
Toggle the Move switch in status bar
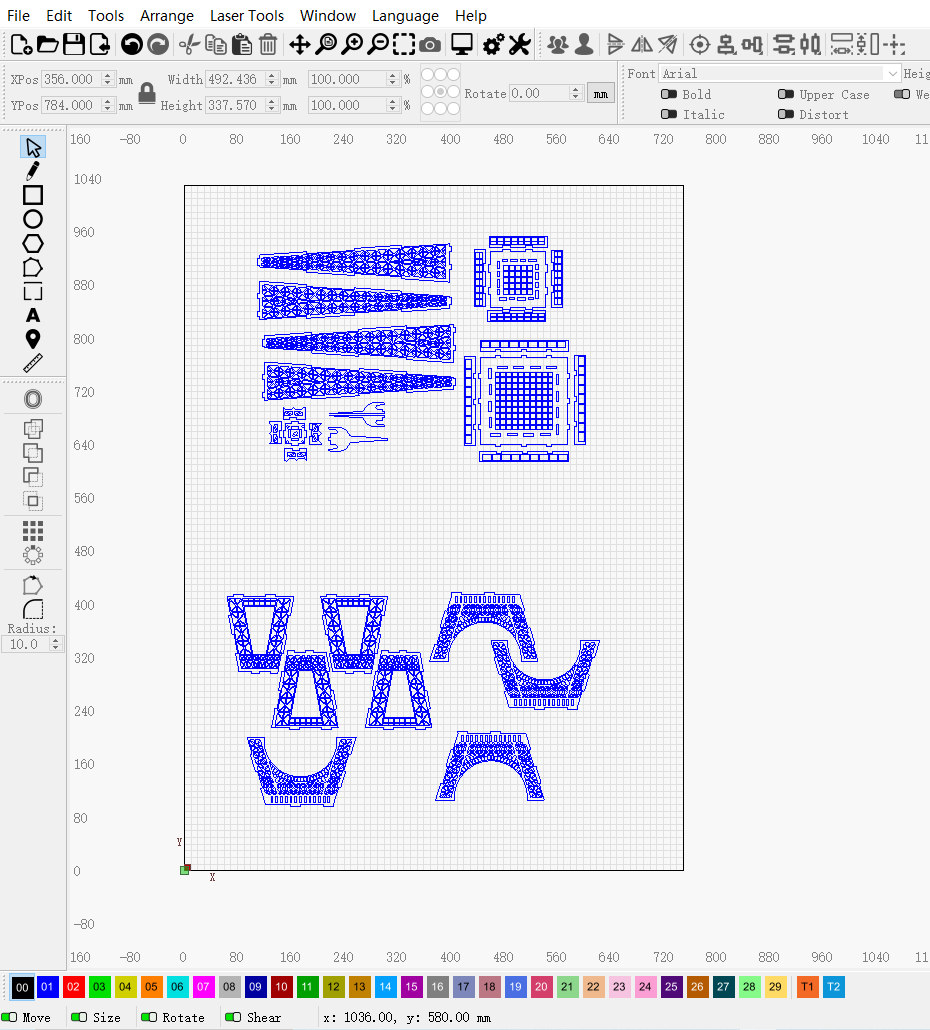point(9,1017)
